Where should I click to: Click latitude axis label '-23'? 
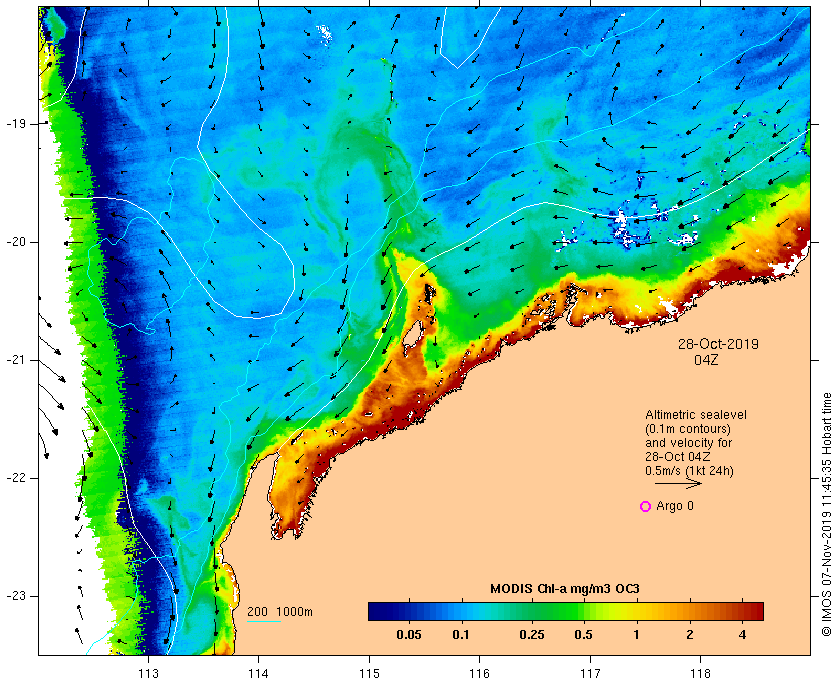pyautogui.click(x=17, y=596)
